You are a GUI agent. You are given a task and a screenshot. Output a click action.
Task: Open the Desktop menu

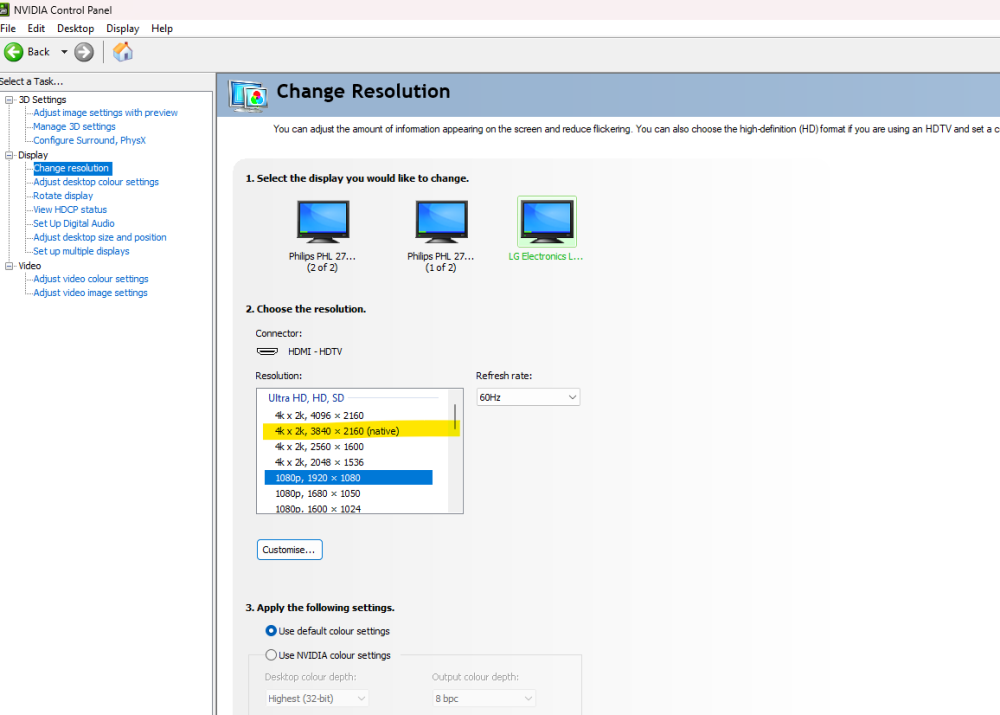coord(75,29)
